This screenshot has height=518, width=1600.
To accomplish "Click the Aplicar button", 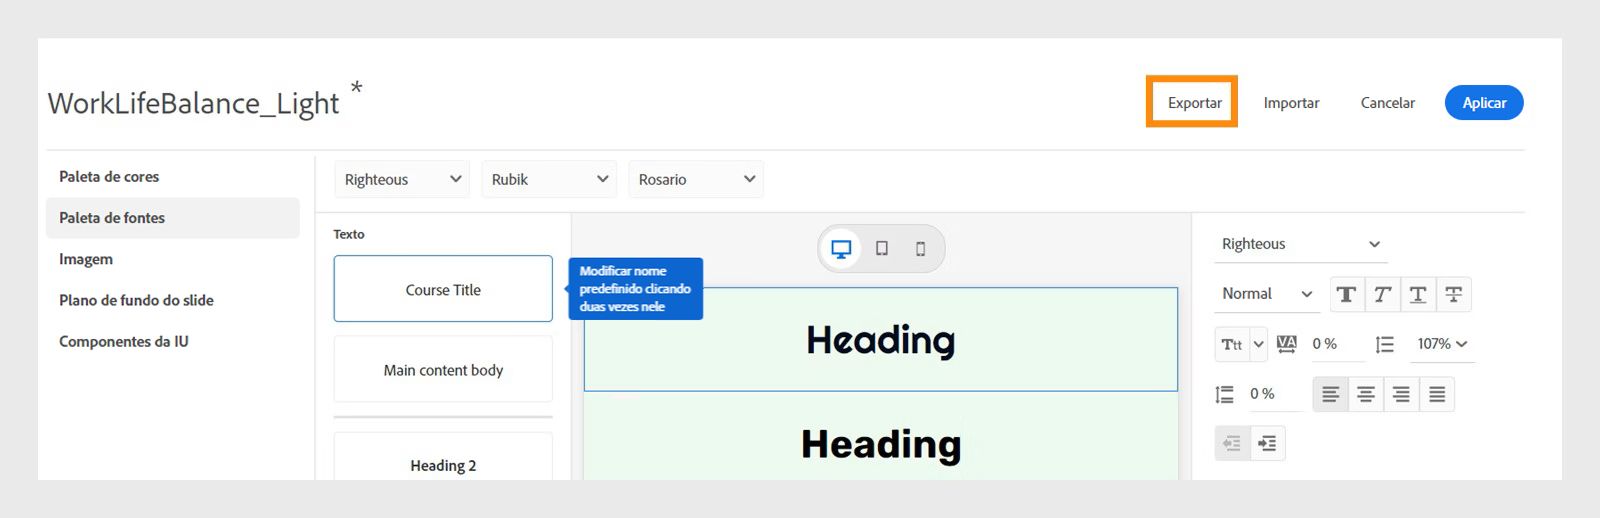I will pos(1484,103).
